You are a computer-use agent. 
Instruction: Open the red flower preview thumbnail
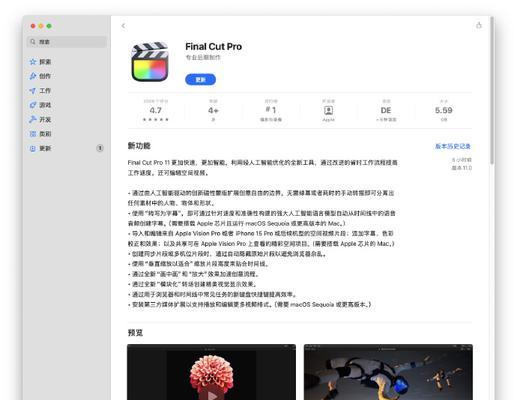point(211,372)
